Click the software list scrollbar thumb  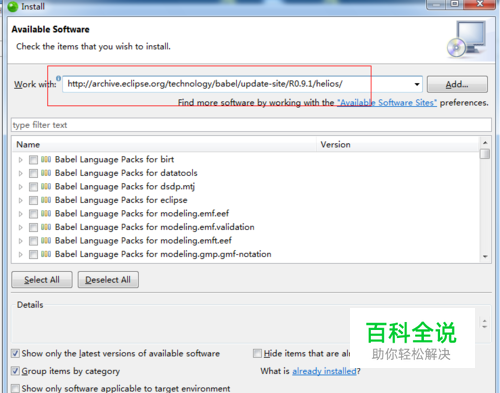click(485, 154)
